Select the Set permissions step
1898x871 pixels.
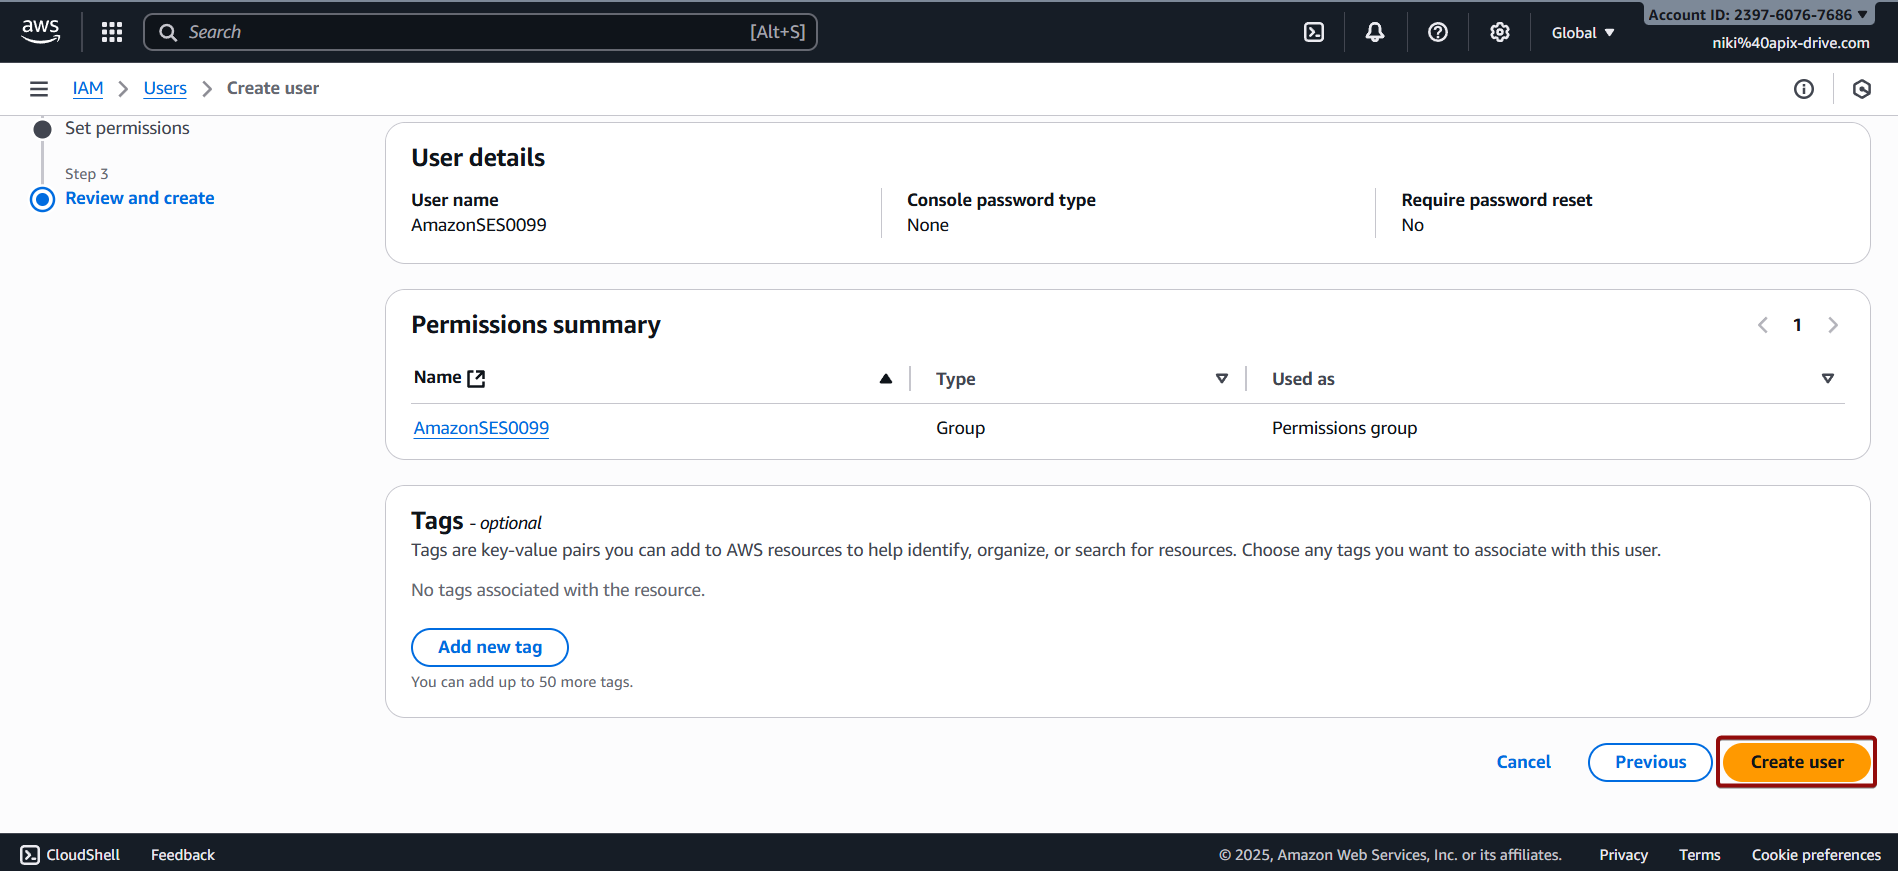coord(127,128)
